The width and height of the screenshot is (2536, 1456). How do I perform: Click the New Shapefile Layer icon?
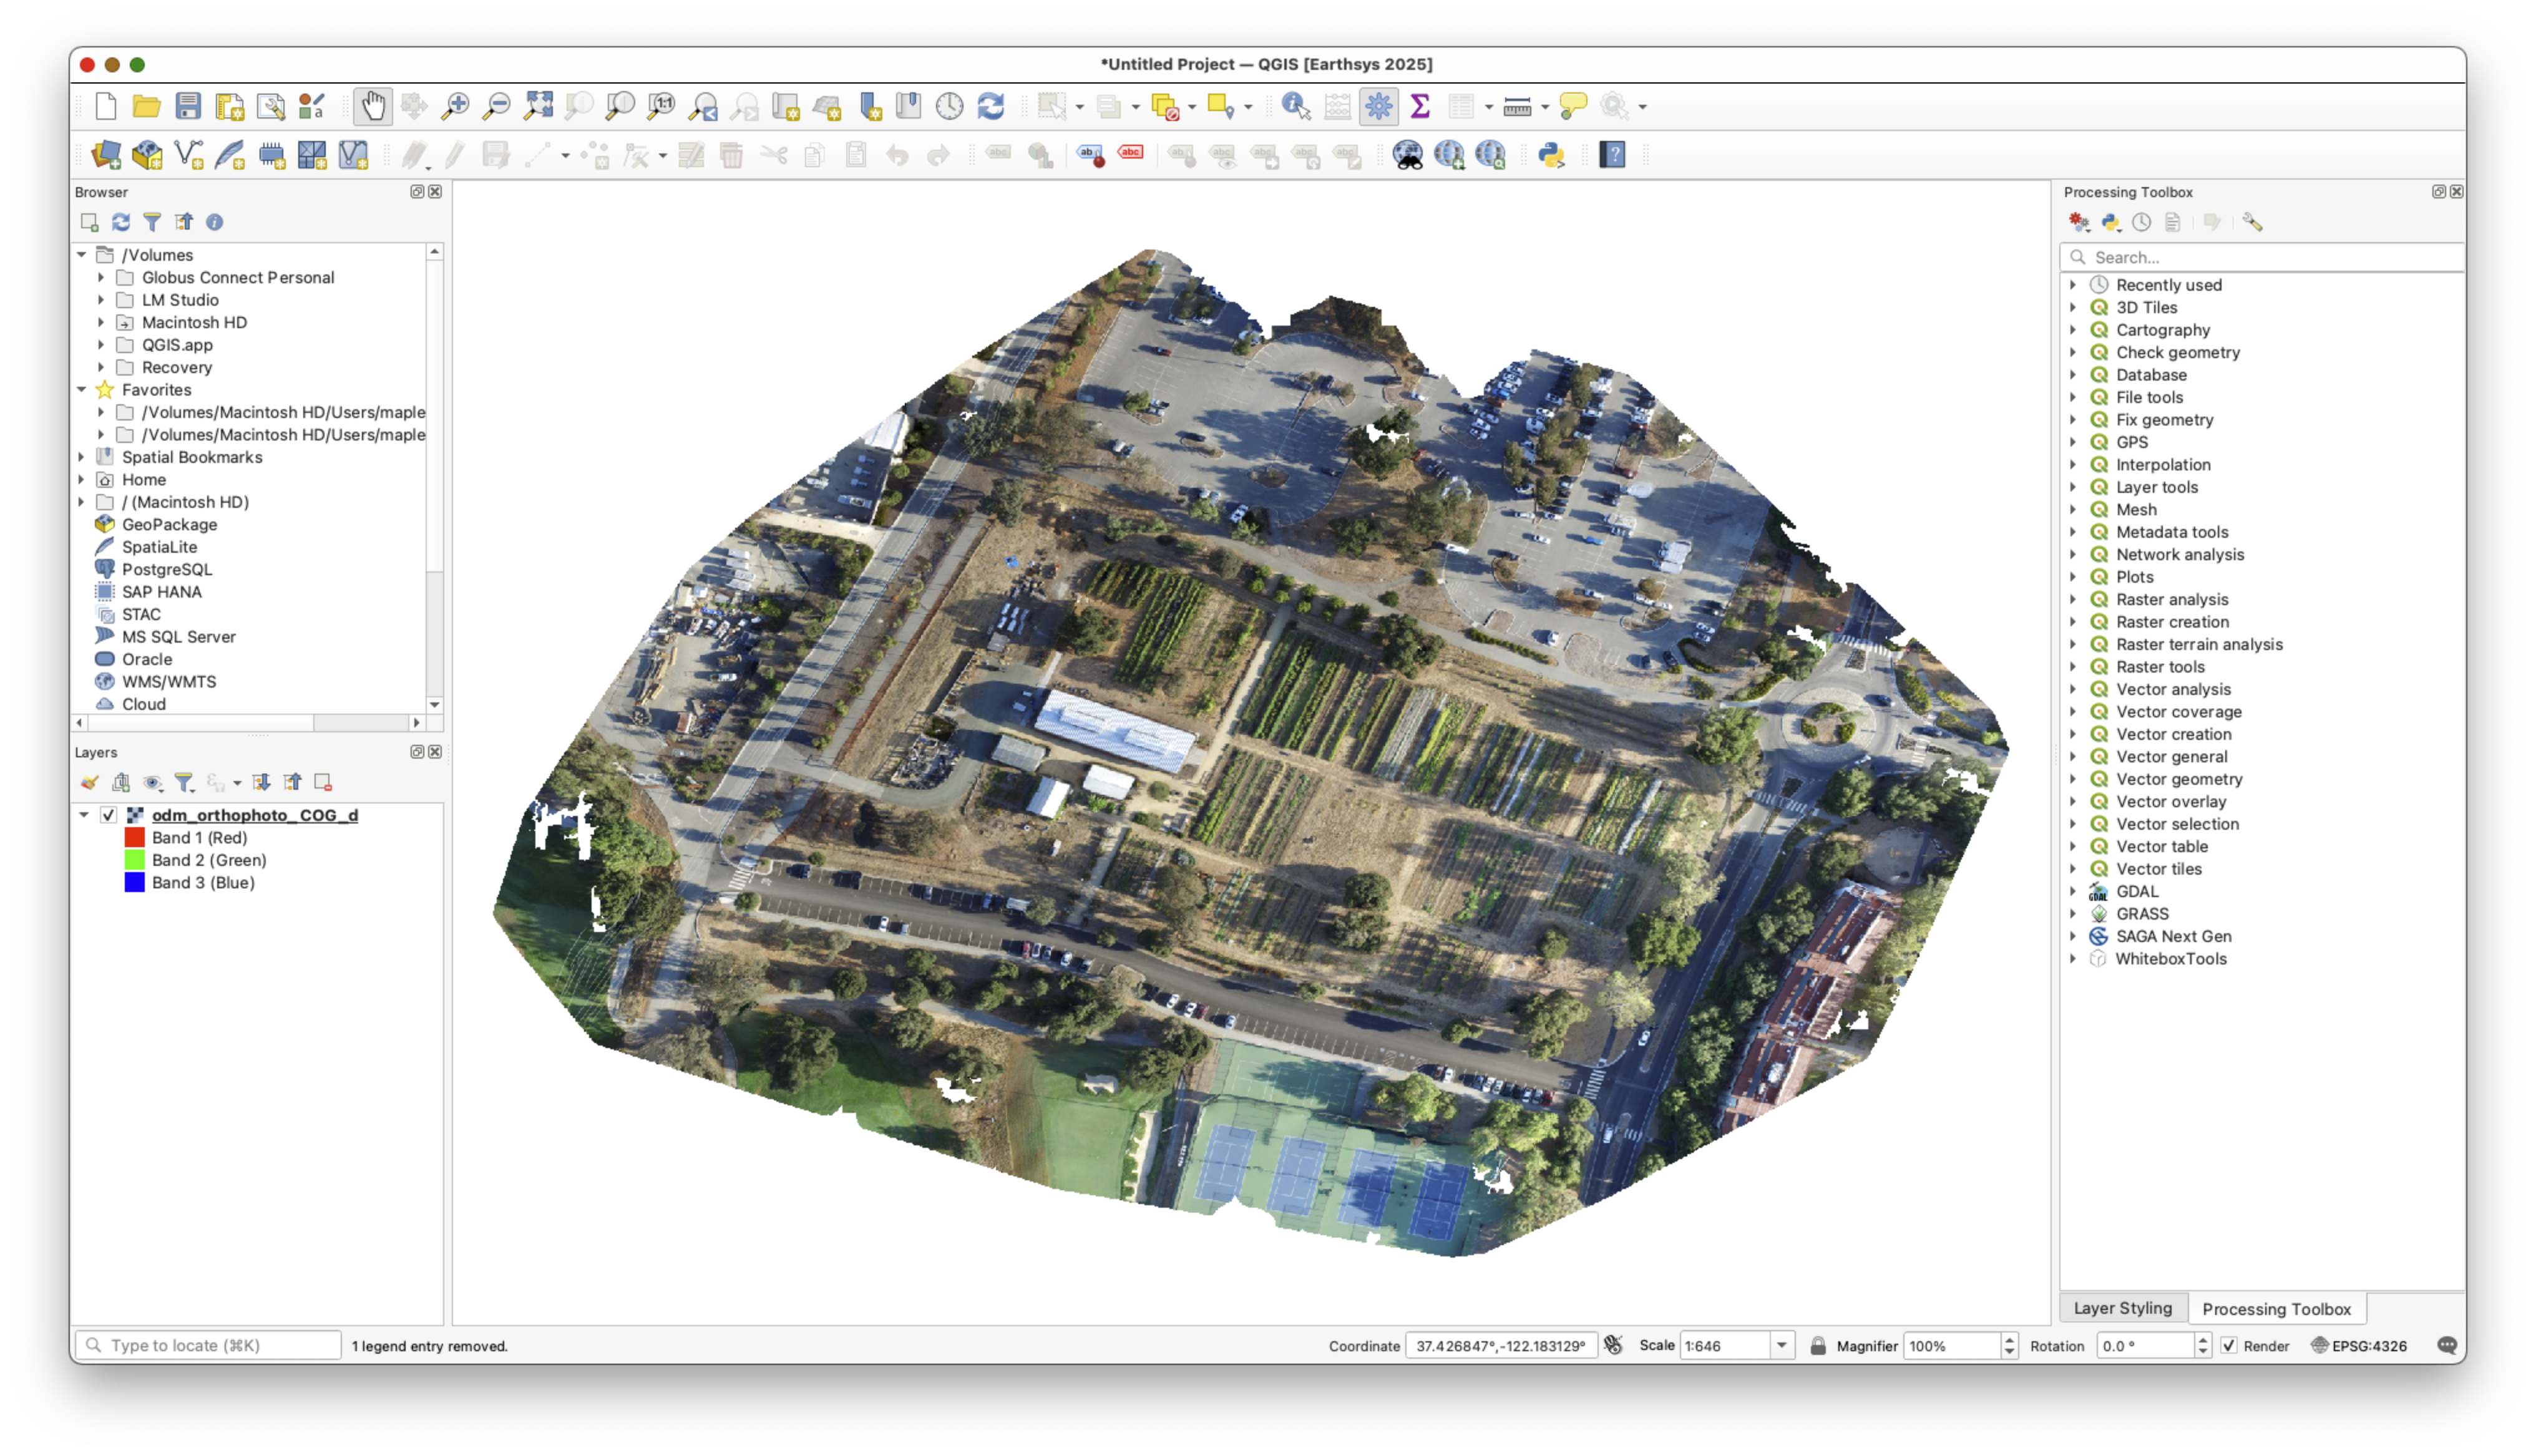point(188,155)
